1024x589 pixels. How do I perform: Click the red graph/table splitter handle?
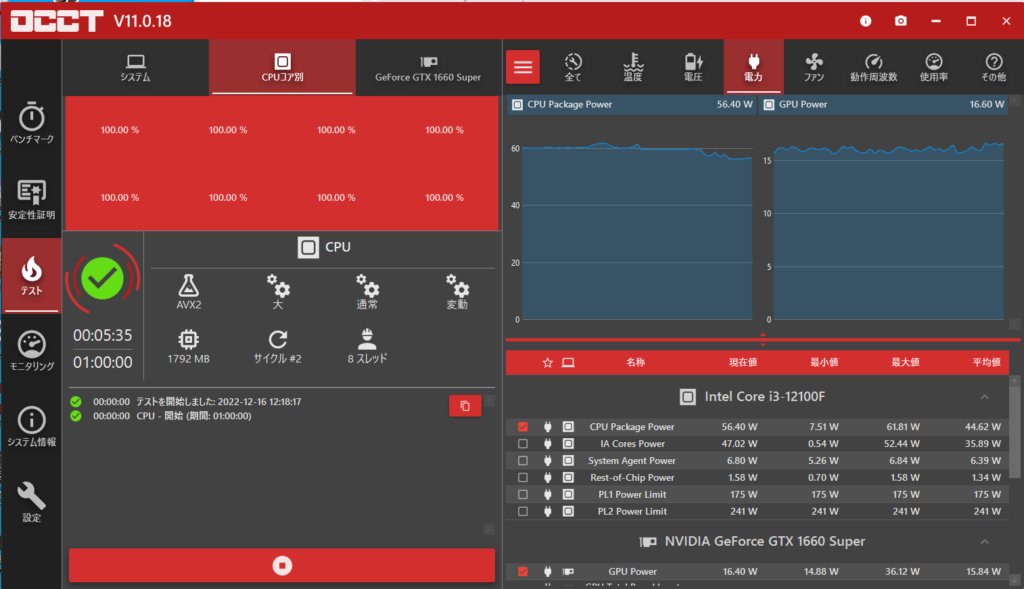click(763, 339)
